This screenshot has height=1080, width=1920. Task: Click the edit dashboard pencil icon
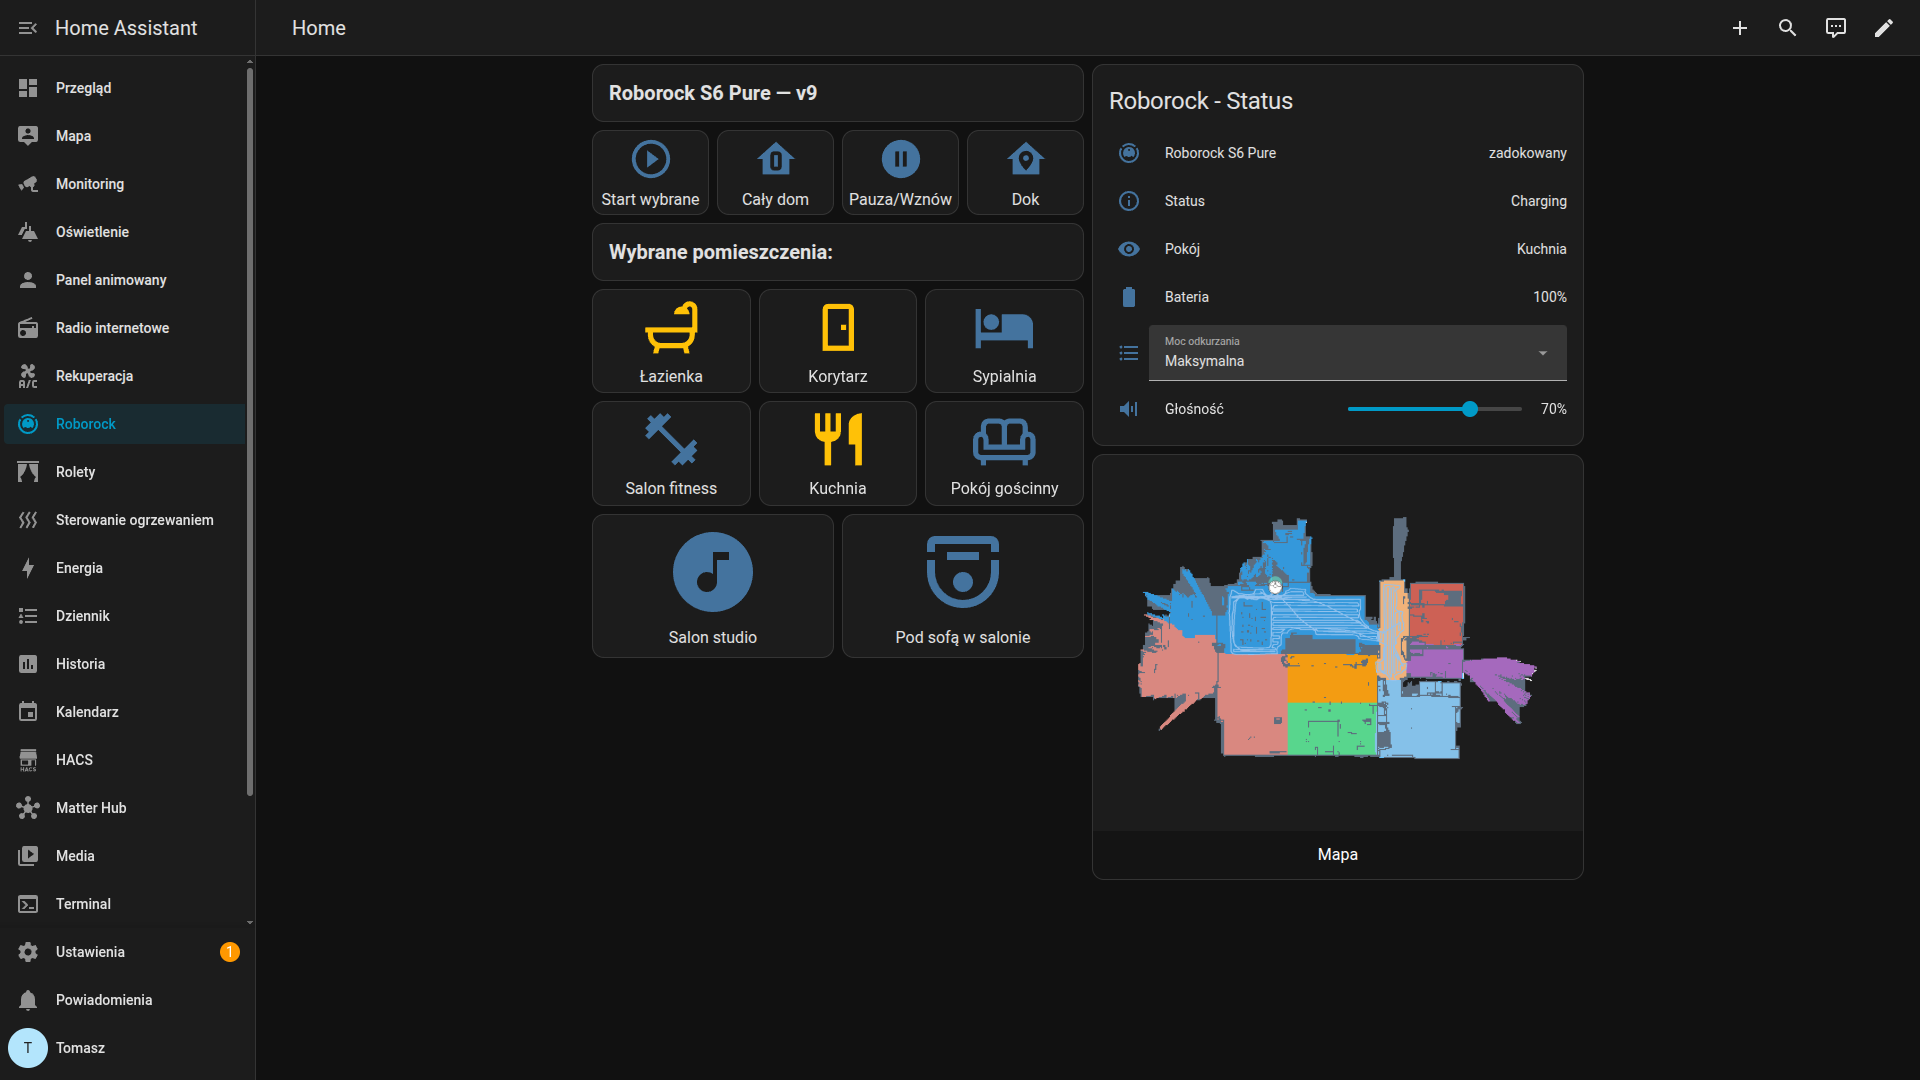(x=1884, y=28)
